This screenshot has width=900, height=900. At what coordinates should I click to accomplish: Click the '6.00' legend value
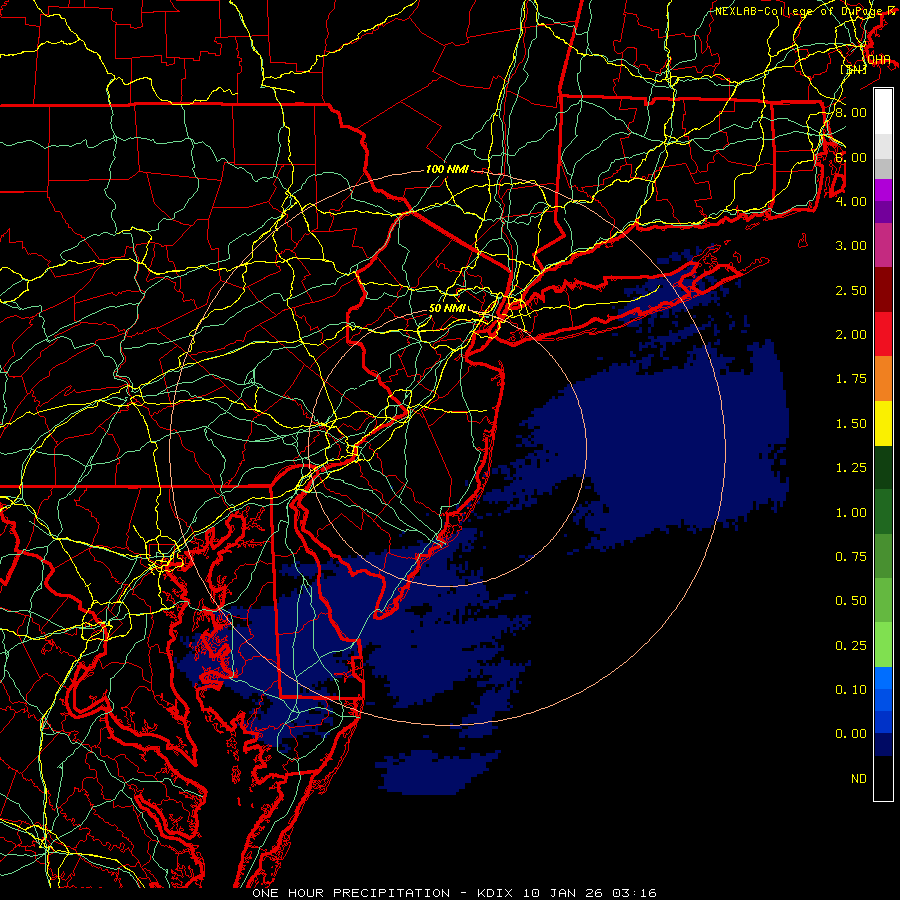(x=851, y=157)
